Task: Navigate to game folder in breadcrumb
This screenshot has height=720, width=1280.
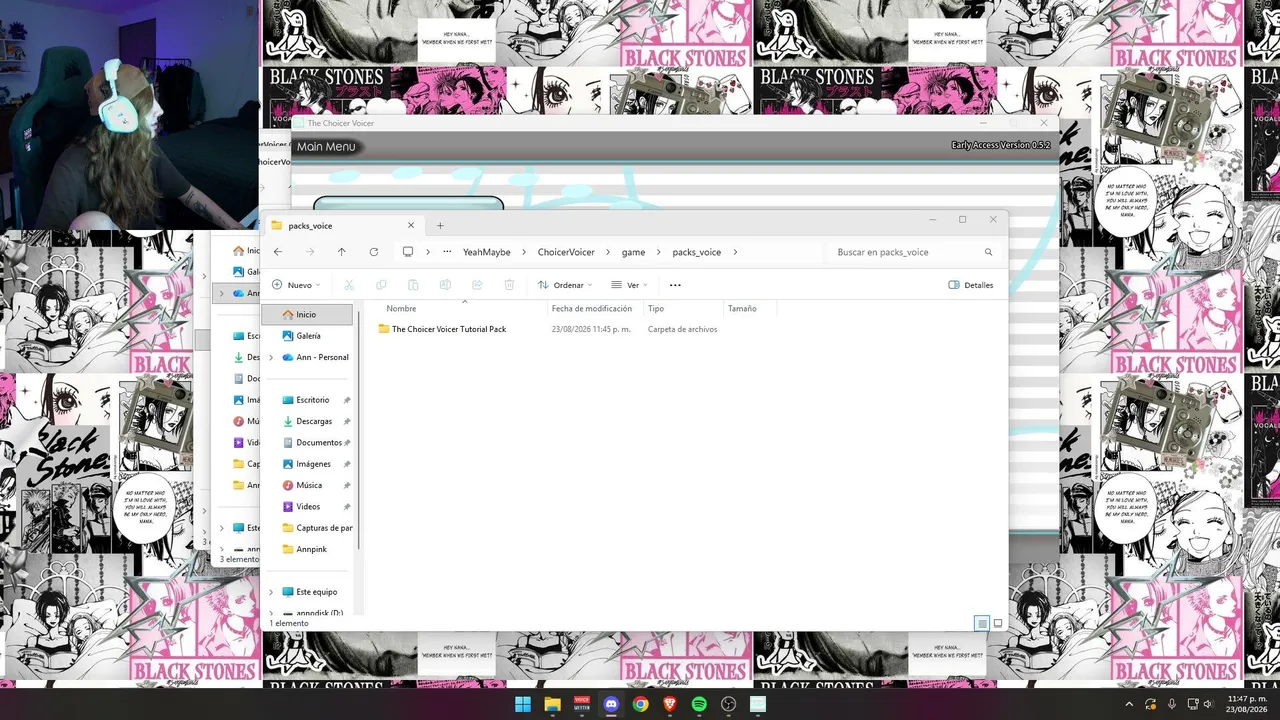Action: pyautogui.click(x=633, y=252)
